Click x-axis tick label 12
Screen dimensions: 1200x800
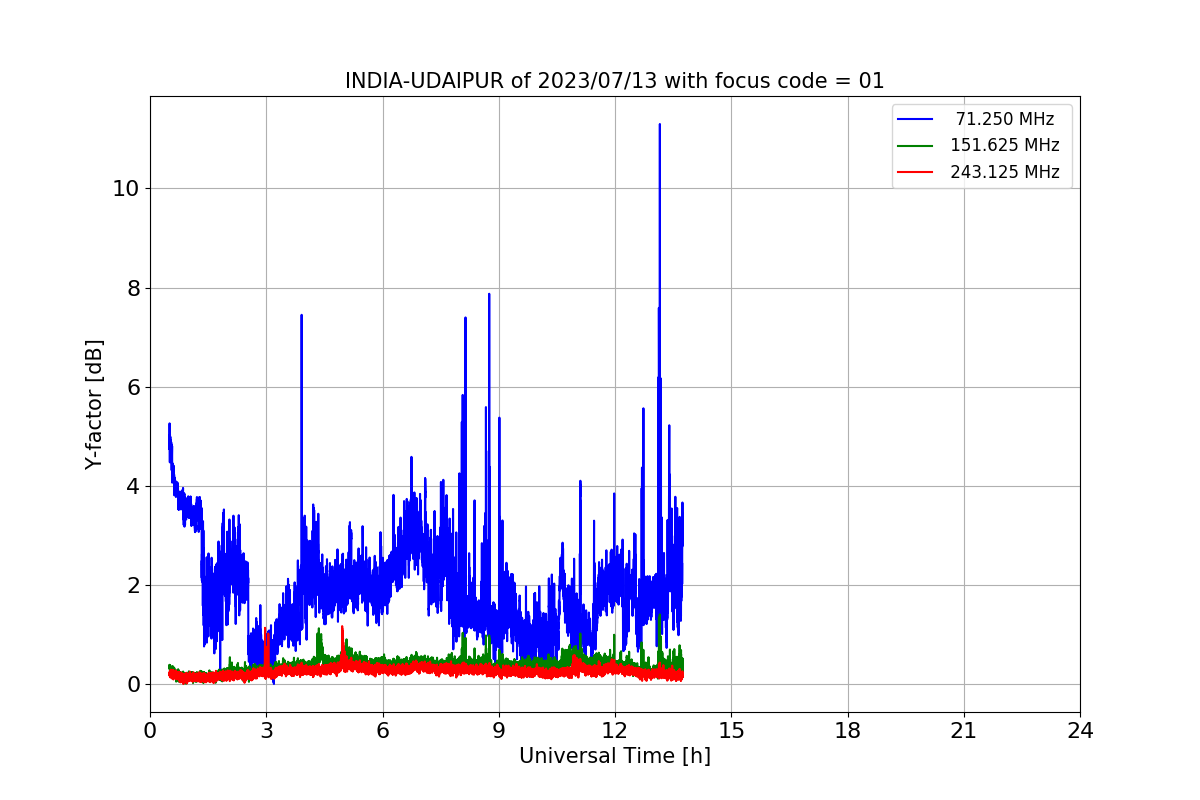tap(615, 731)
